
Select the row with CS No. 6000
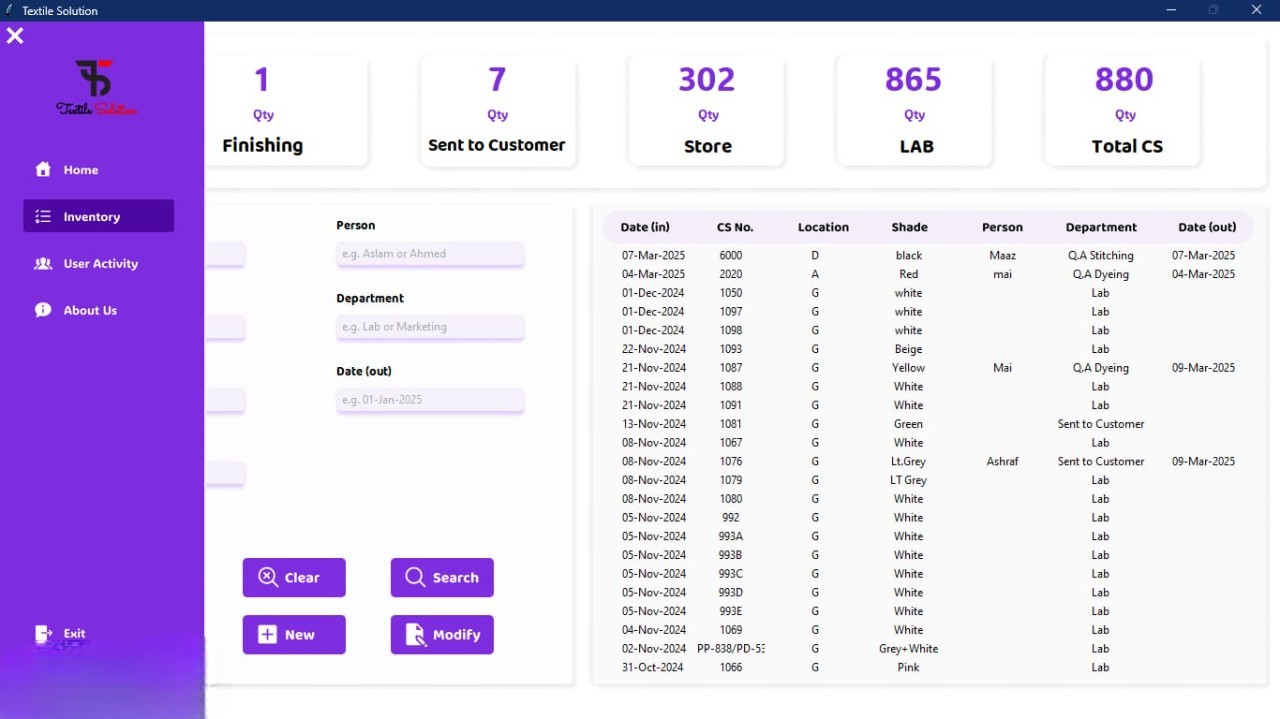pyautogui.click(x=730, y=256)
